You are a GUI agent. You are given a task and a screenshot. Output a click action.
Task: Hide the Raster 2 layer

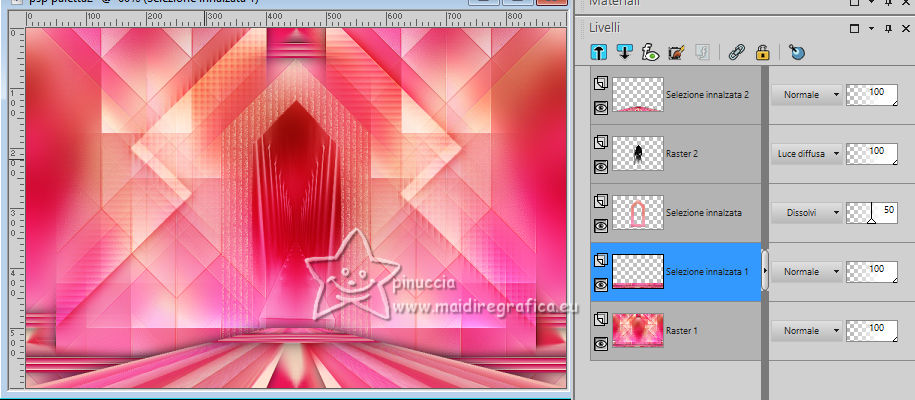[601, 166]
